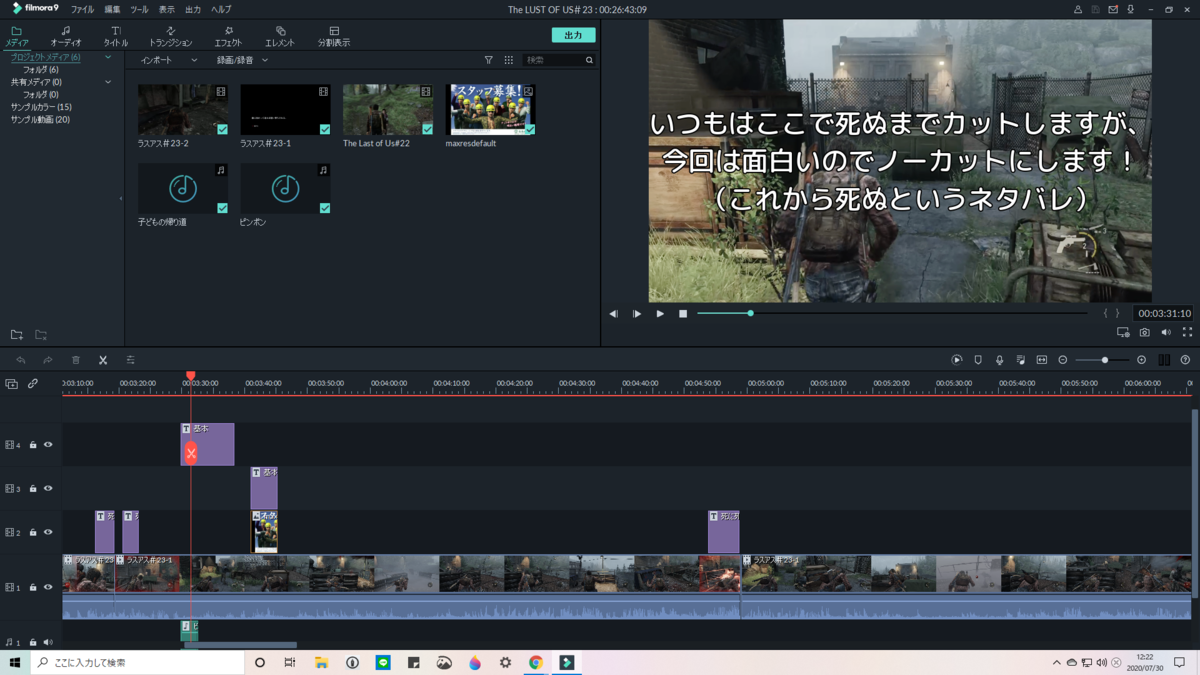Switch to the タイトル (Titles) tab

point(116,37)
